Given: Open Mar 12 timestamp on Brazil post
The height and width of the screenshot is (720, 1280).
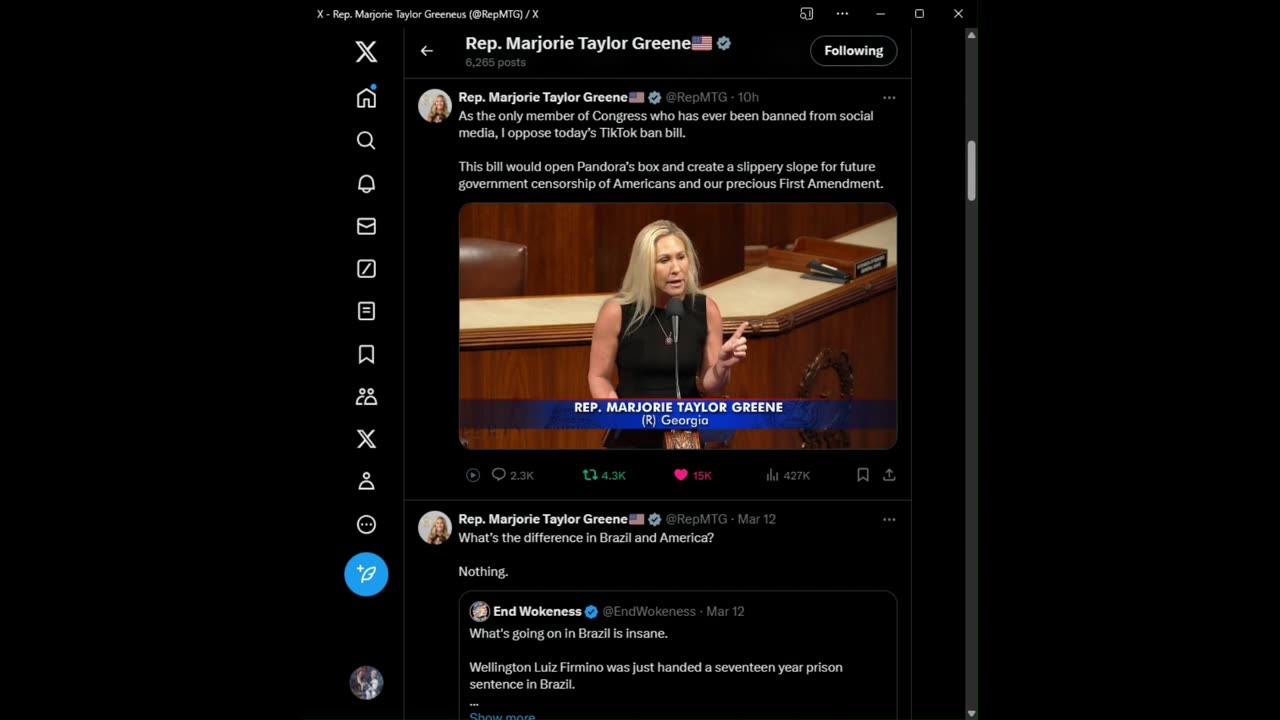Looking at the screenshot, I should [x=756, y=520].
